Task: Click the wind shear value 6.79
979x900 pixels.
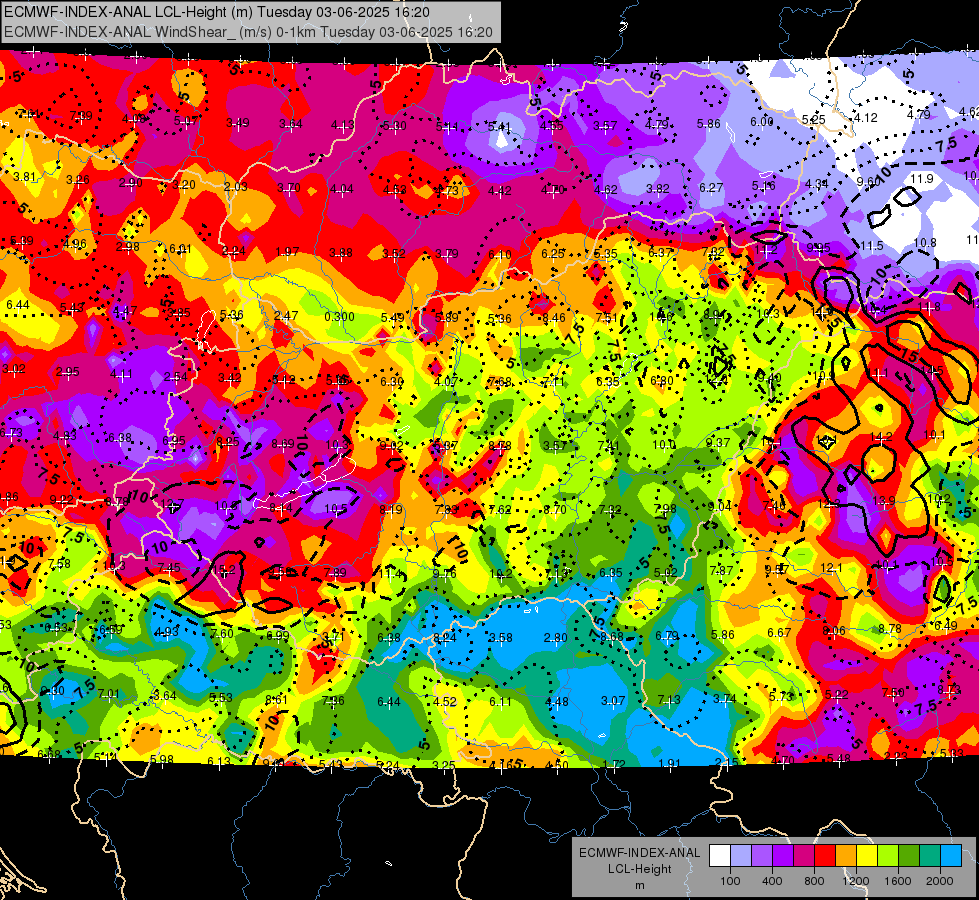Action: 666,636
